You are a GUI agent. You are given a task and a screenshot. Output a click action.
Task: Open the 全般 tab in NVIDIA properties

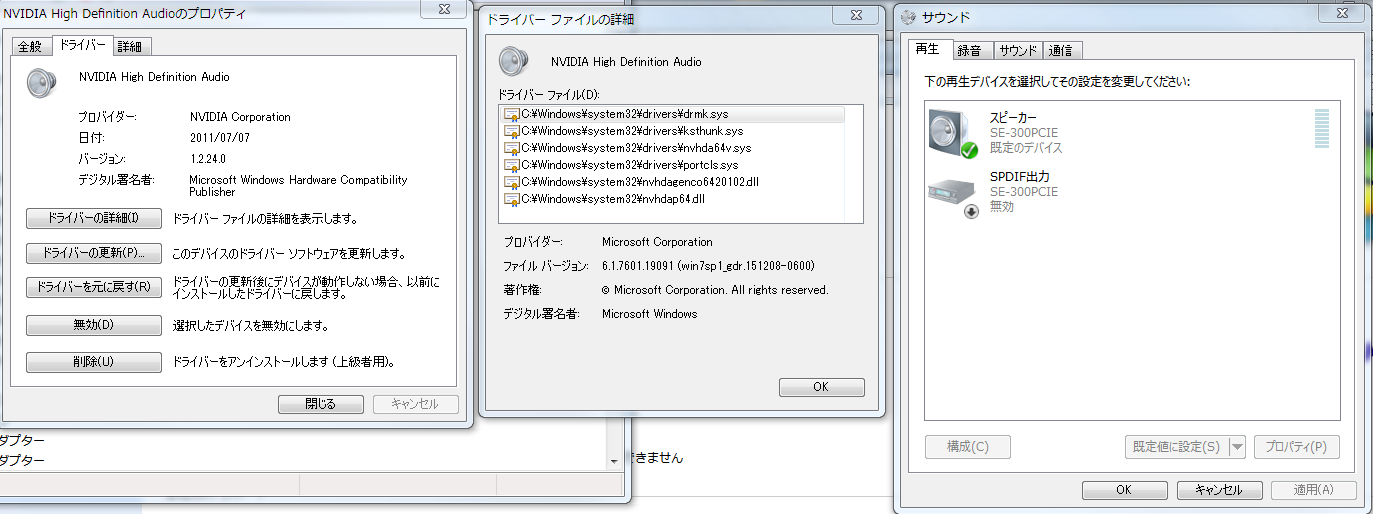[x=30, y=47]
